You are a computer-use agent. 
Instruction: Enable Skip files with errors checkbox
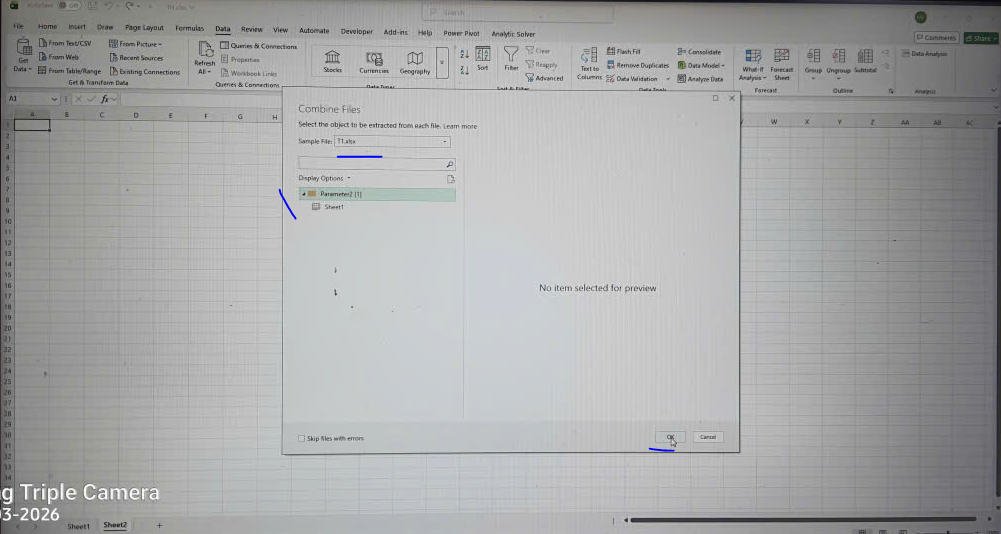coord(302,438)
